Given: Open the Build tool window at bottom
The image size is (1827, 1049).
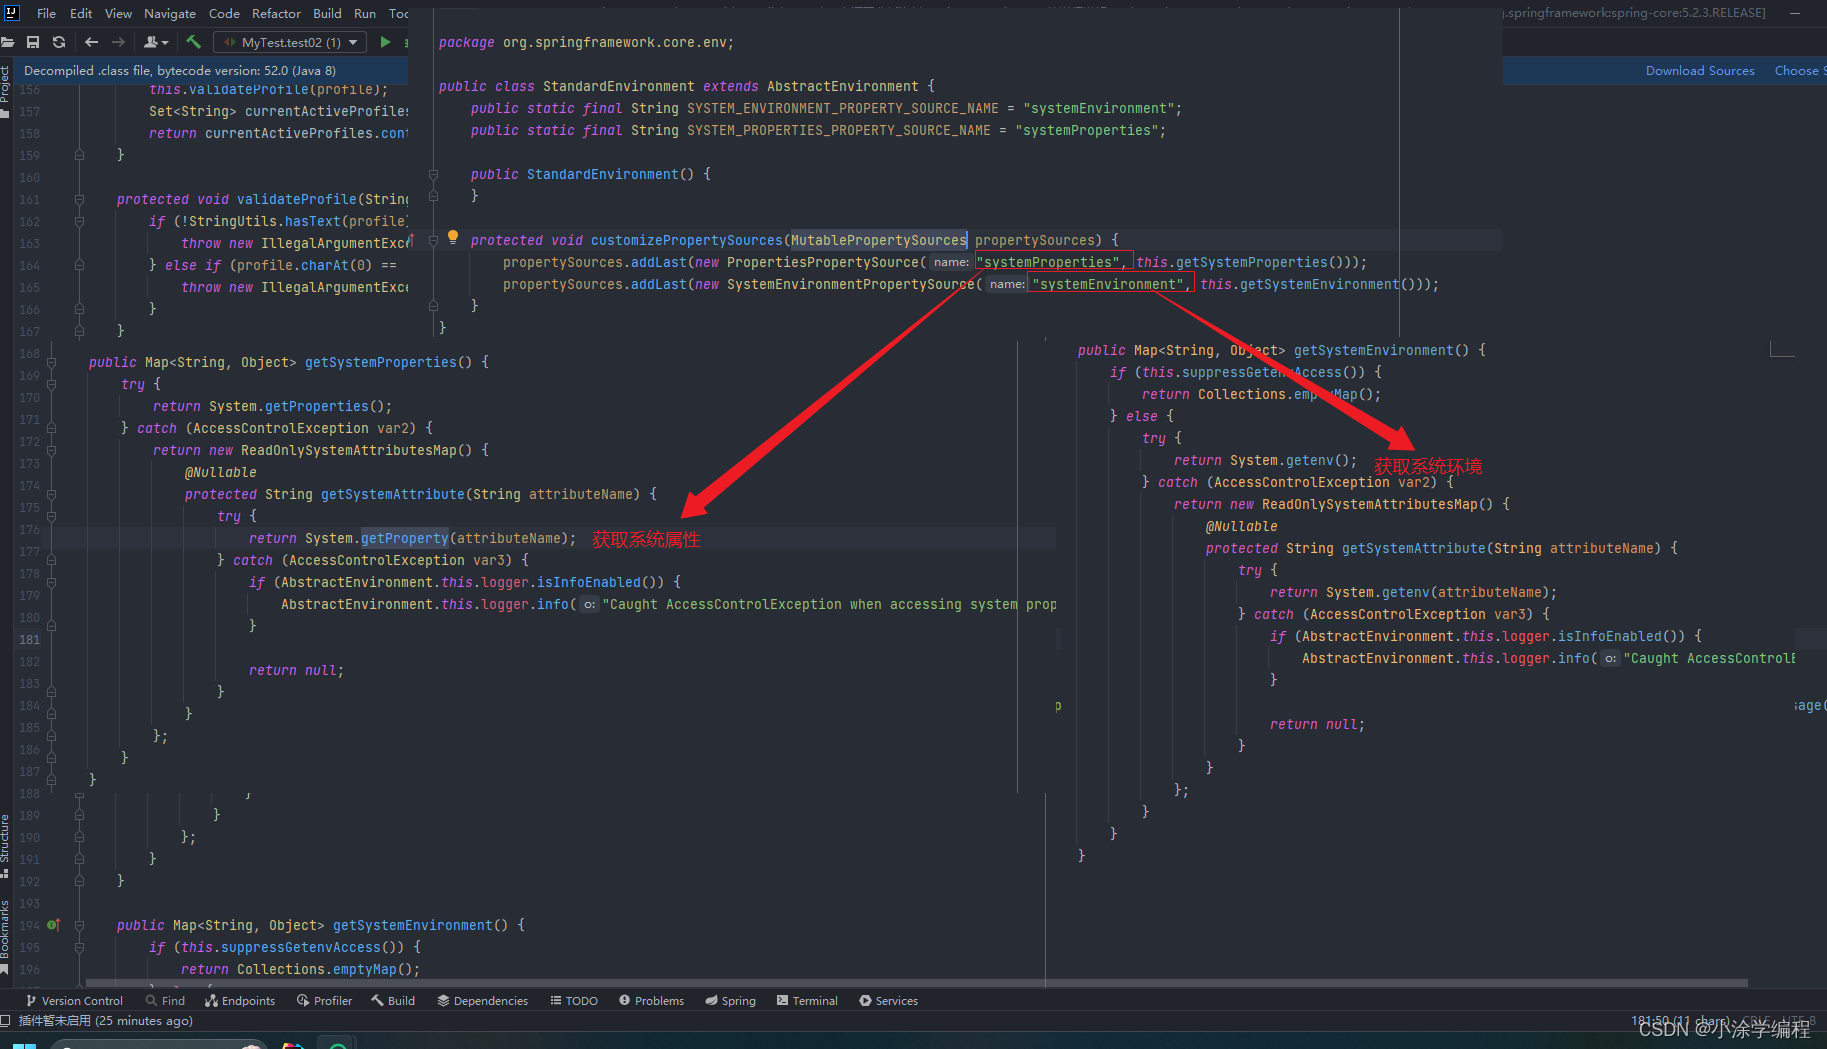Looking at the screenshot, I should coord(393,1001).
